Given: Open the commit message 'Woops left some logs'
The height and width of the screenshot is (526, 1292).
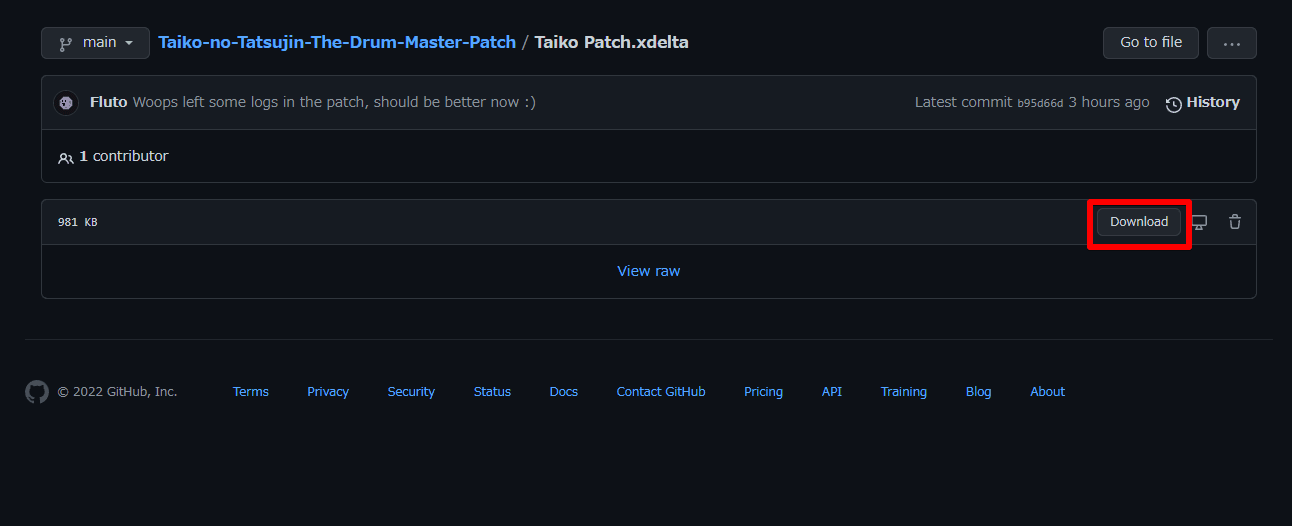Looking at the screenshot, I should (x=334, y=102).
